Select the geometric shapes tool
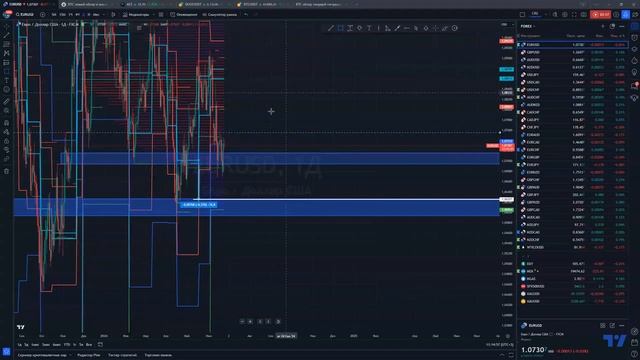Viewport: 640px width, 360px height. [x=7, y=71]
